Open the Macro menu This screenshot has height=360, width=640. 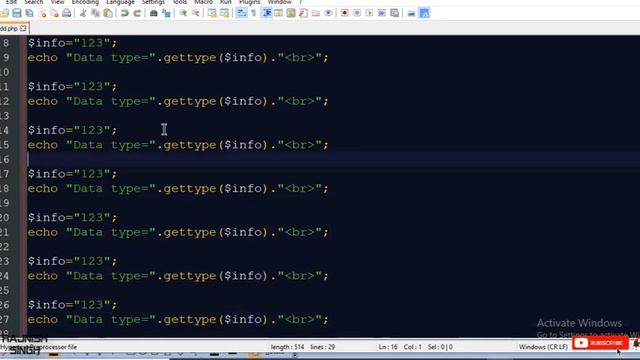coord(203,2)
